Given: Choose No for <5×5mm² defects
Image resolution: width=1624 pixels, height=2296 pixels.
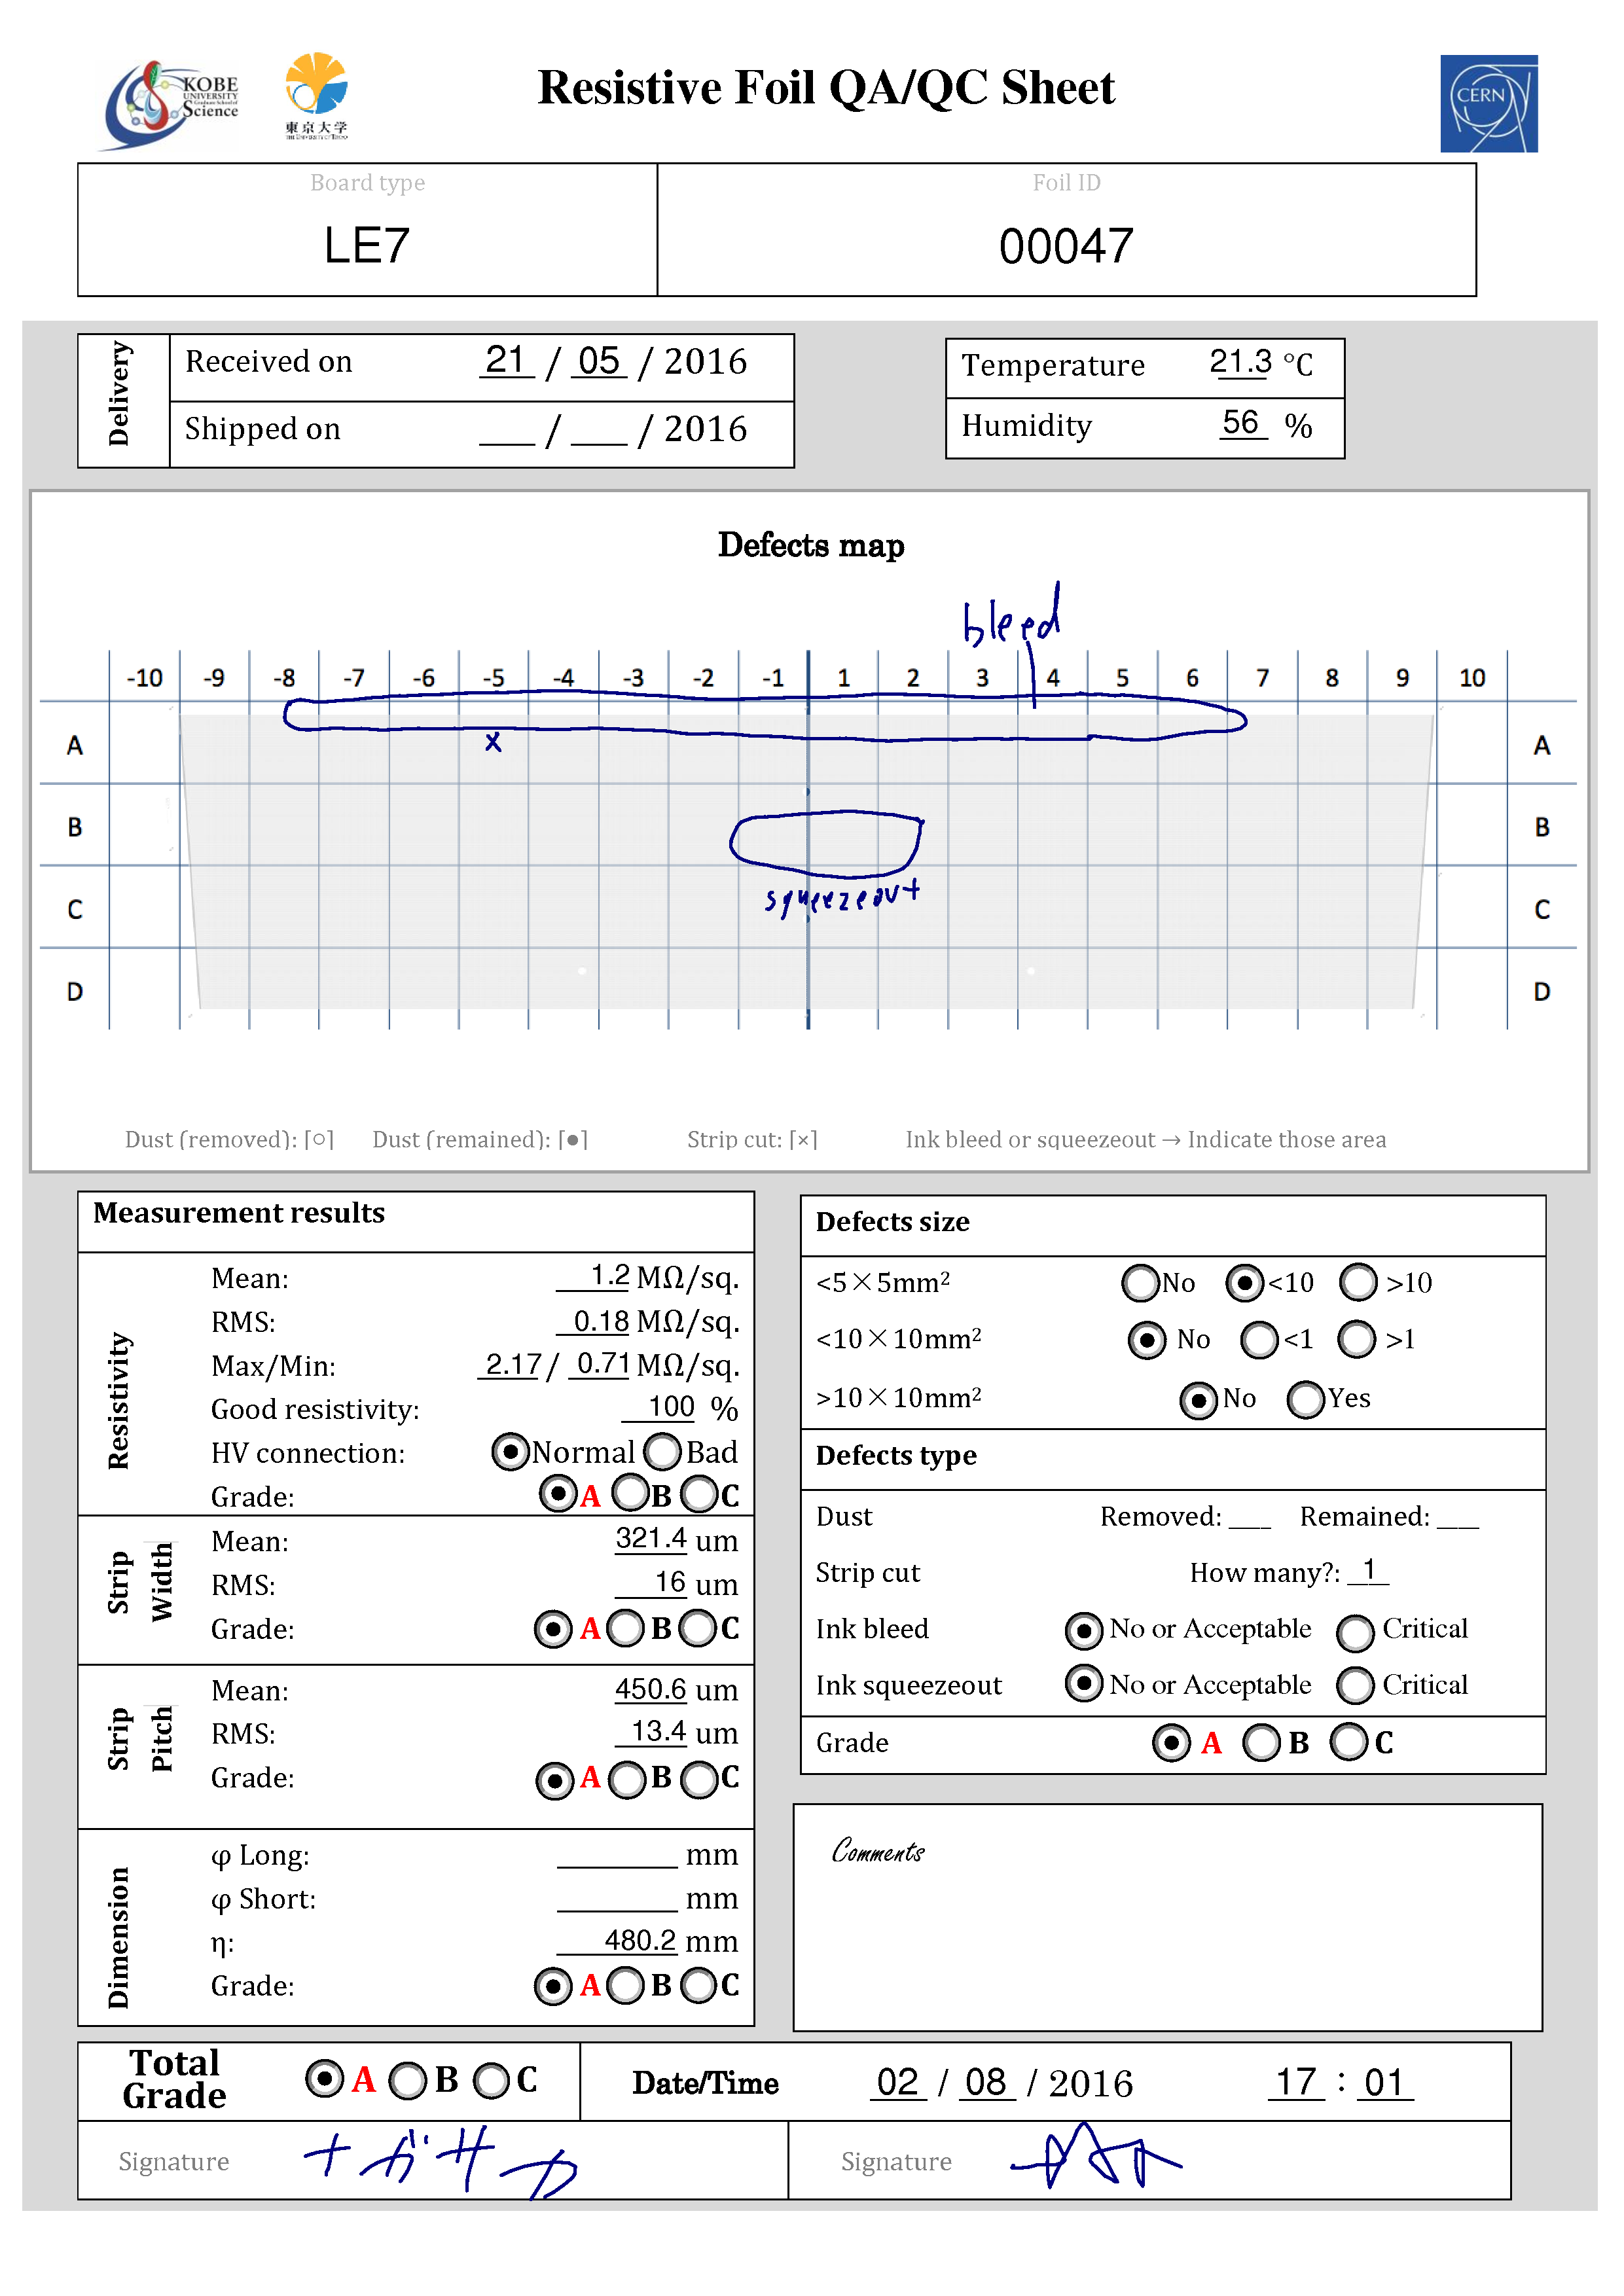Looking at the screenshot, I should click(1140, 1282).
